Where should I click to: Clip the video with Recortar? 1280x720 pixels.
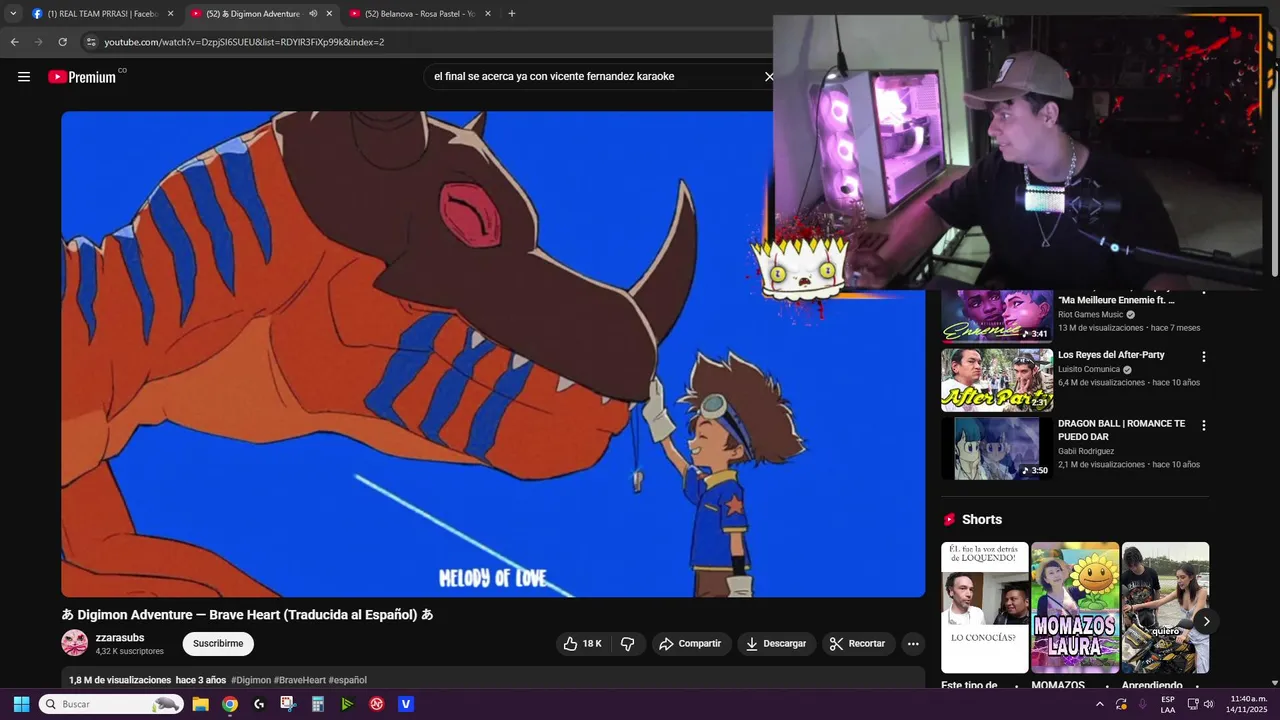(x=858, y=643)
